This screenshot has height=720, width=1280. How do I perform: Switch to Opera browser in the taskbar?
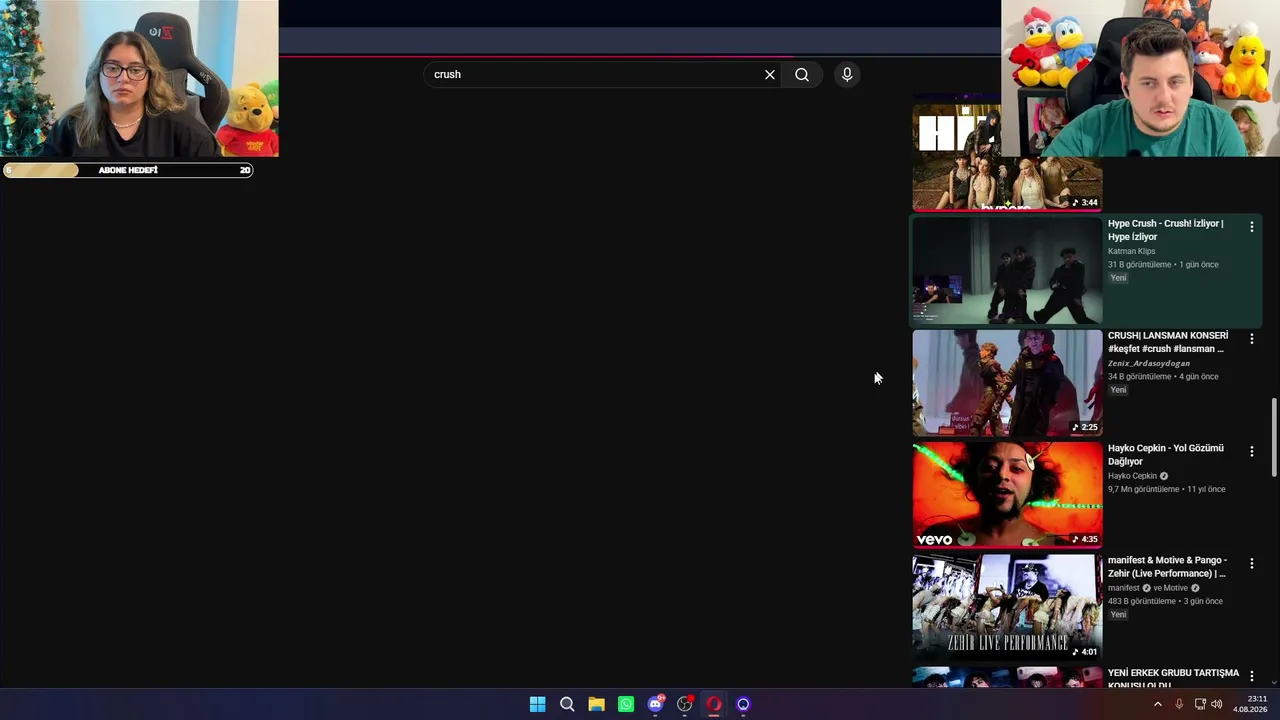tap(714, 704)
